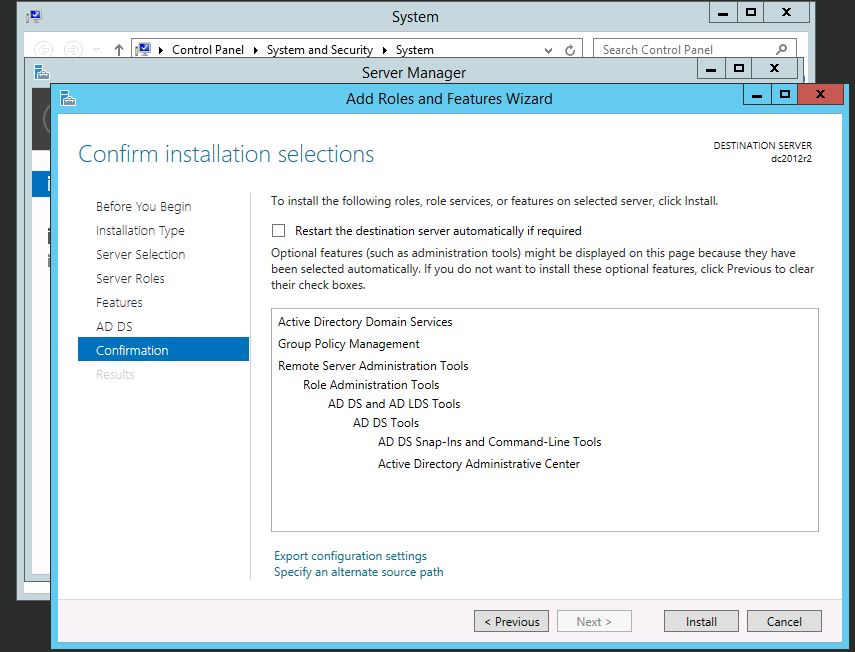
Task: Click destination server name dc2012r2
Action: click(x=791, y=159)
